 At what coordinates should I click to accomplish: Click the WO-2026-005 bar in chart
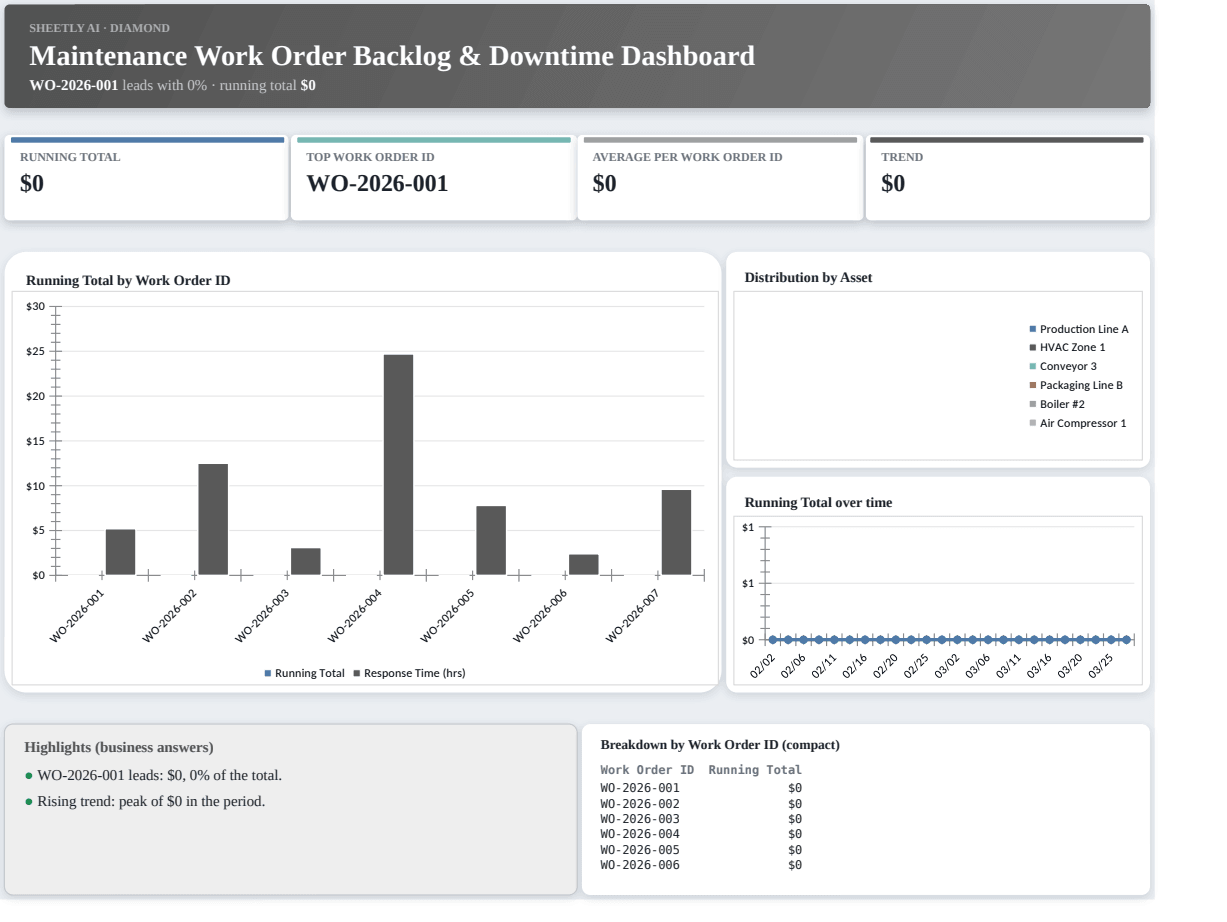[491, 540]
